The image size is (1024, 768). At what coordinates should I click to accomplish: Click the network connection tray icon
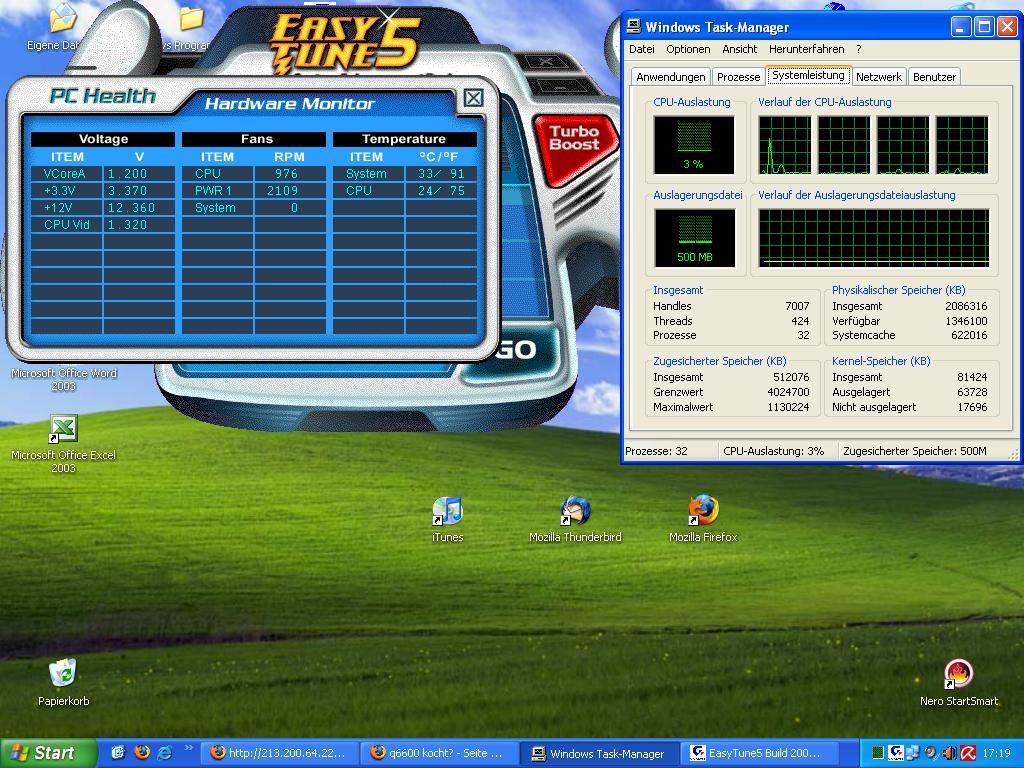click(x=913, y=754)
